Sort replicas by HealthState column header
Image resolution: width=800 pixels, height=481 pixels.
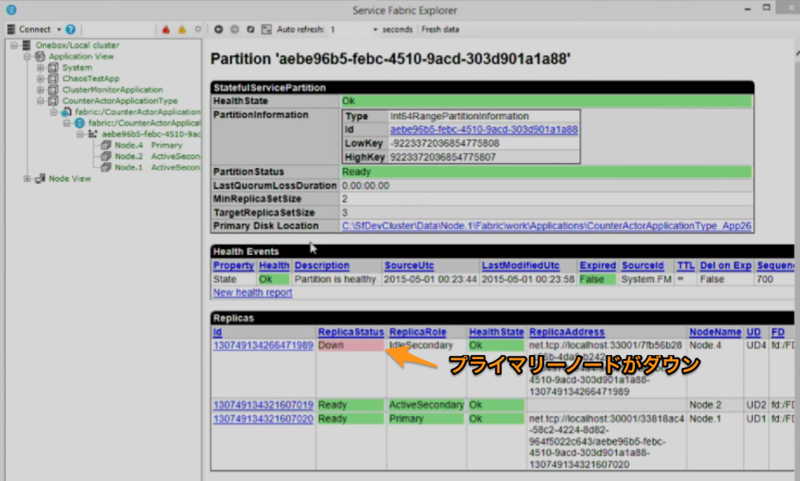click(496, 332)
